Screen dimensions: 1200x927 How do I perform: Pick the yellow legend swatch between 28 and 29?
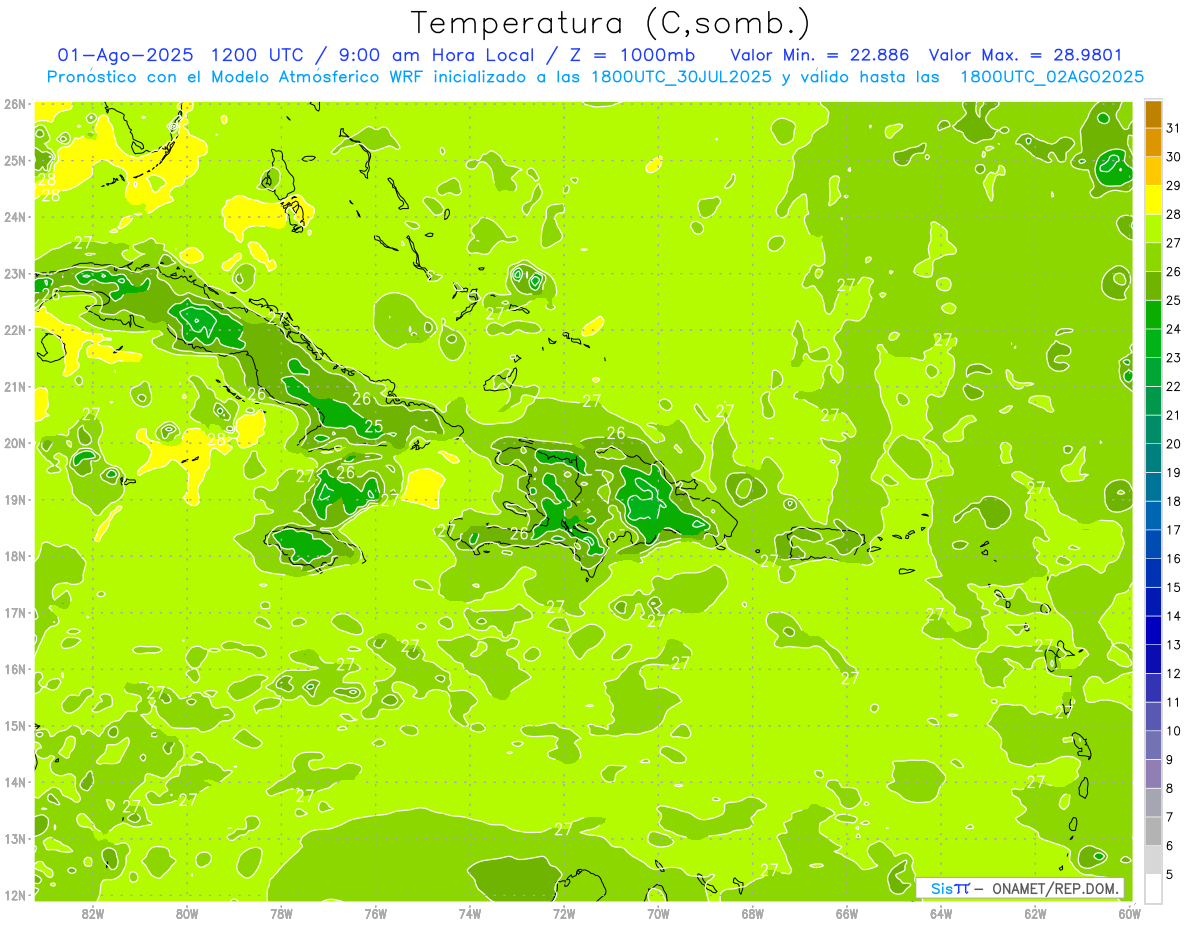tap(1153, 200)
